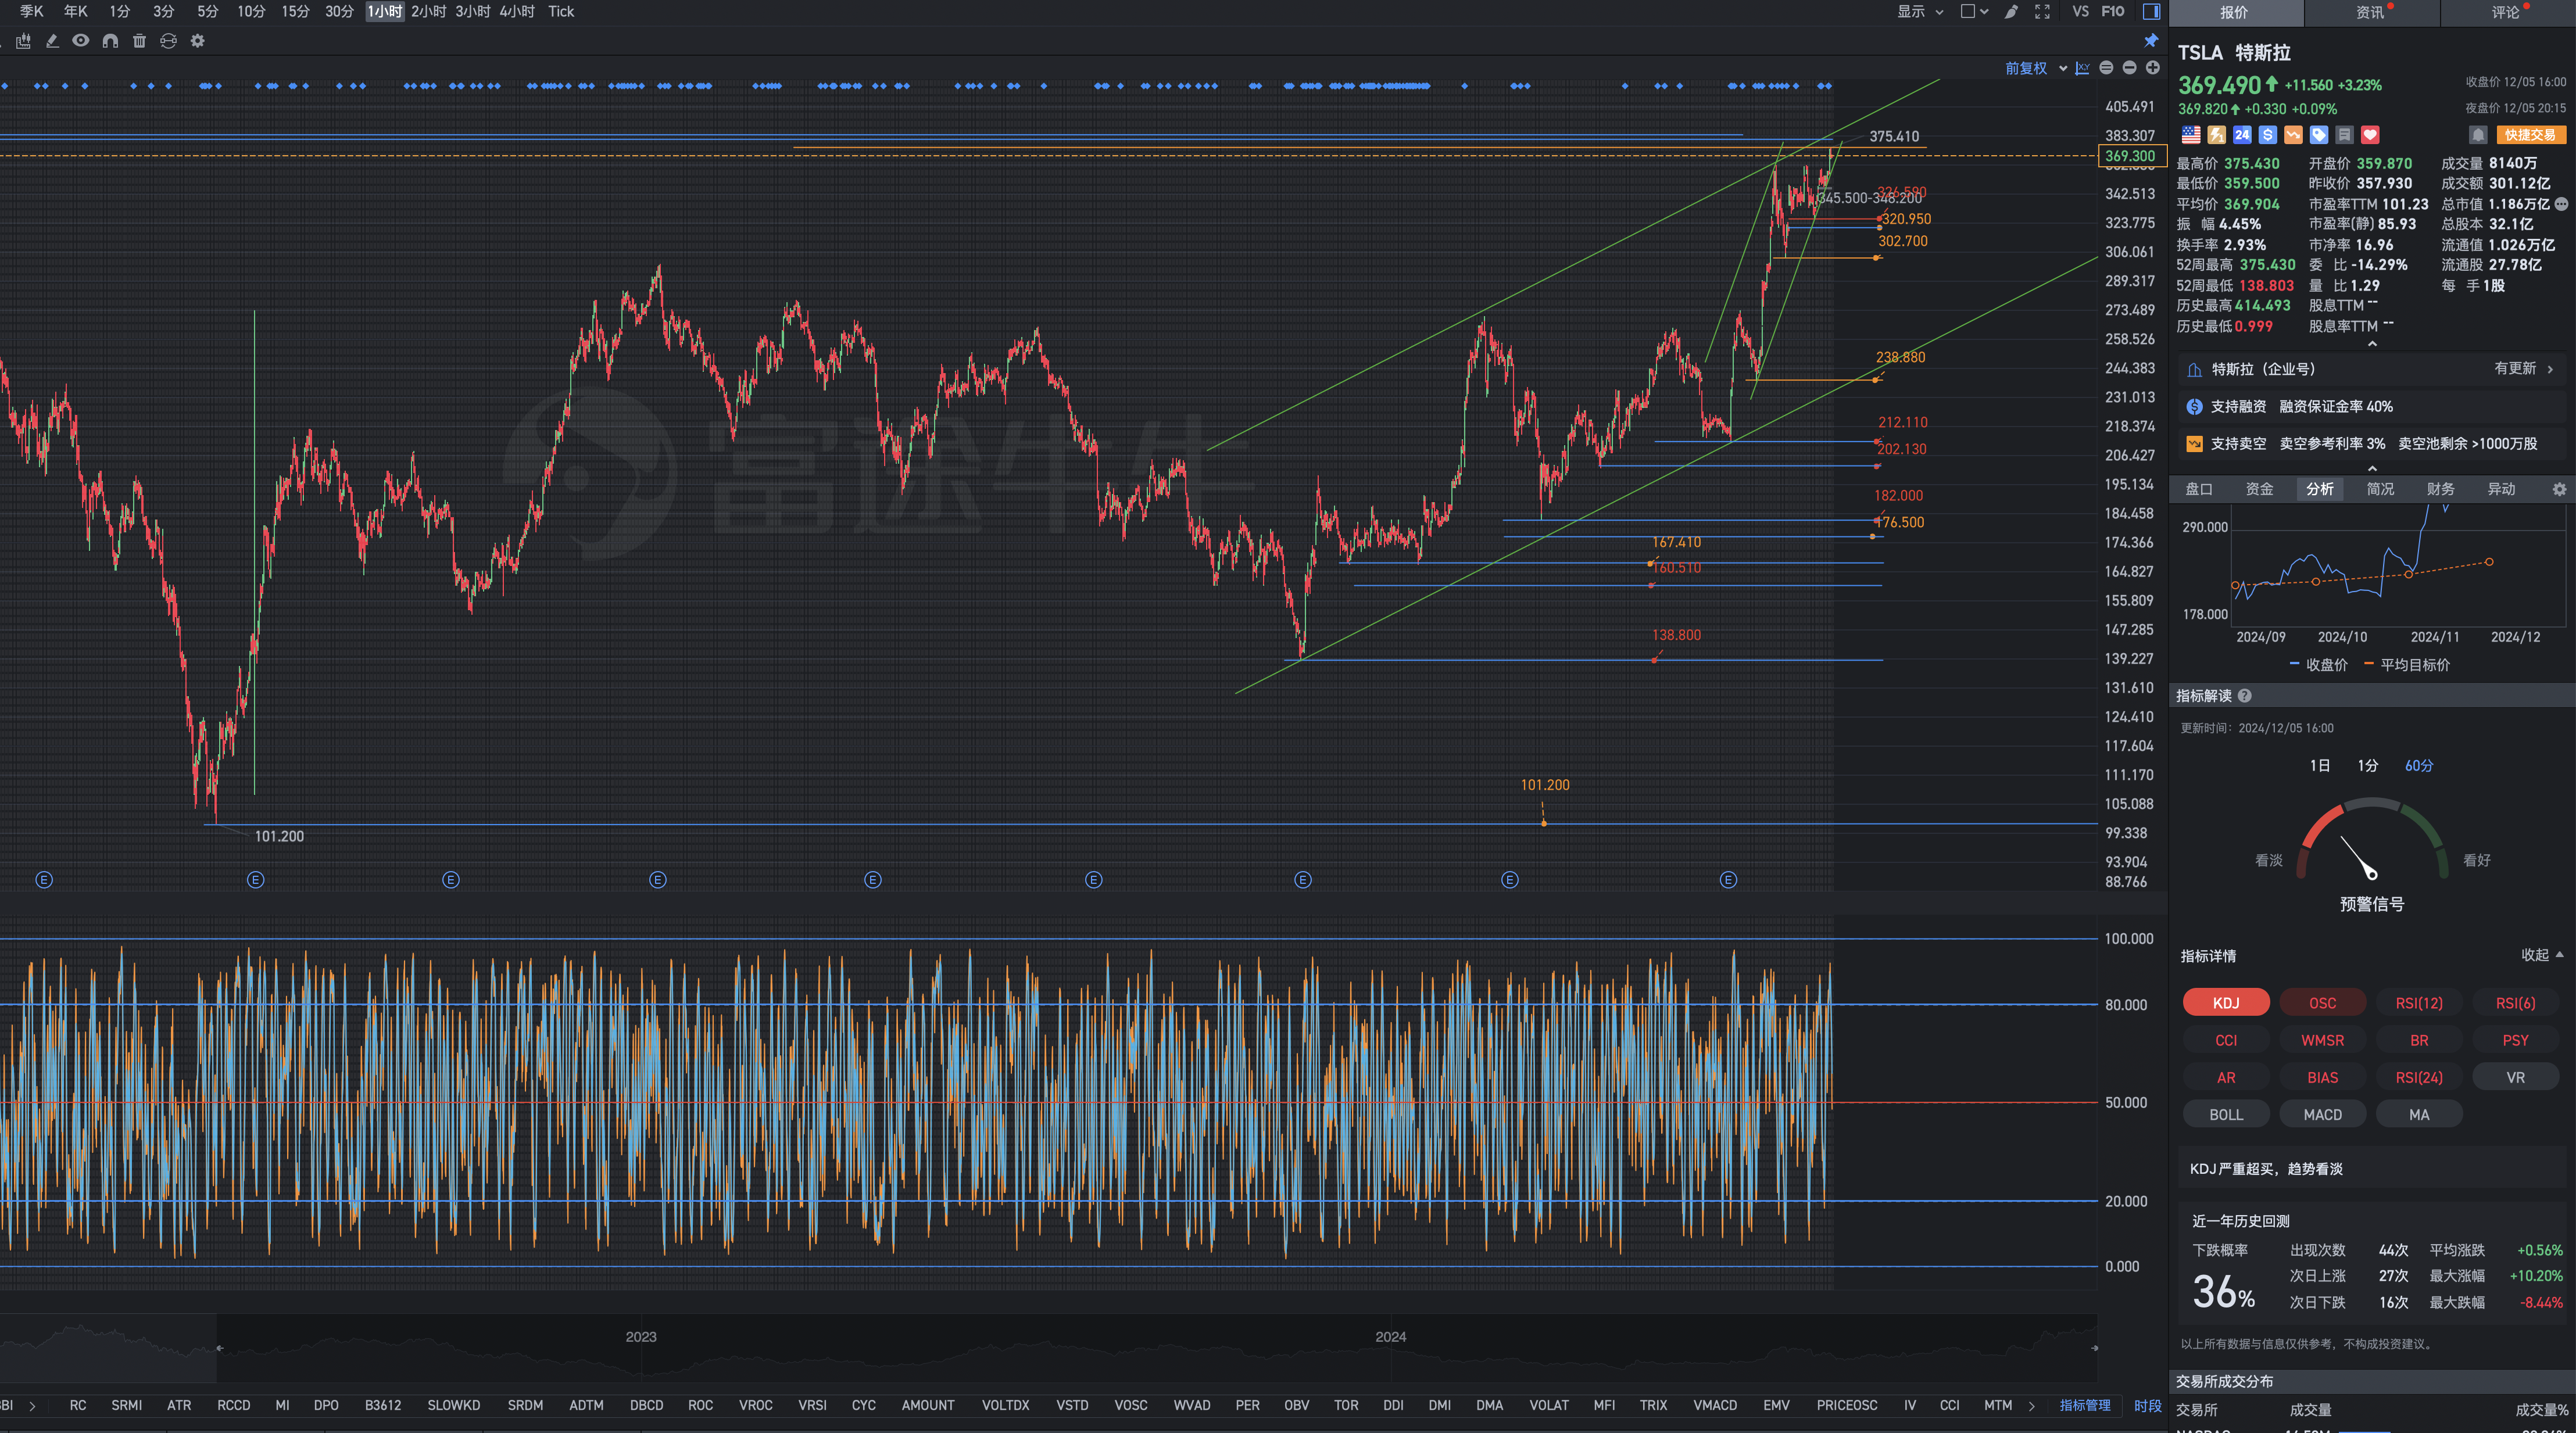The width and height of the screenshot is (2576, 1433).
Task: Toggle the red heart favorite icon
Action: (x=2370, y=135)
